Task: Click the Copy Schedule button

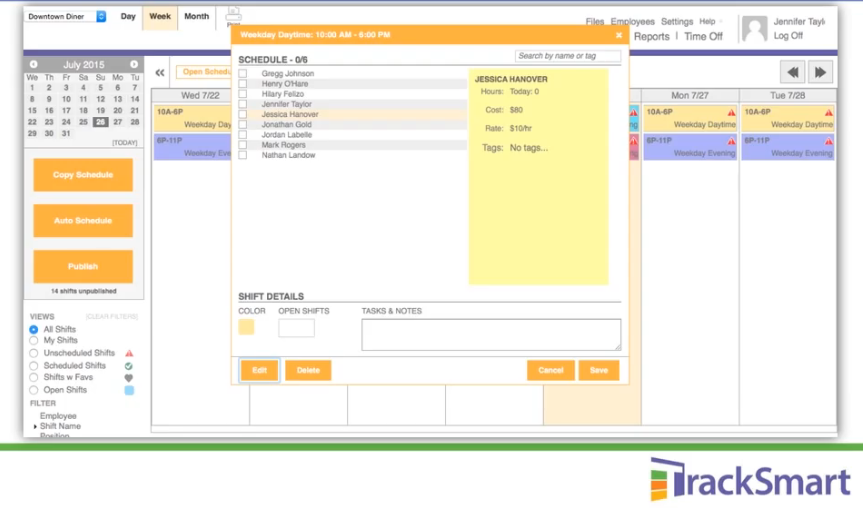Action: pos(83,175)
